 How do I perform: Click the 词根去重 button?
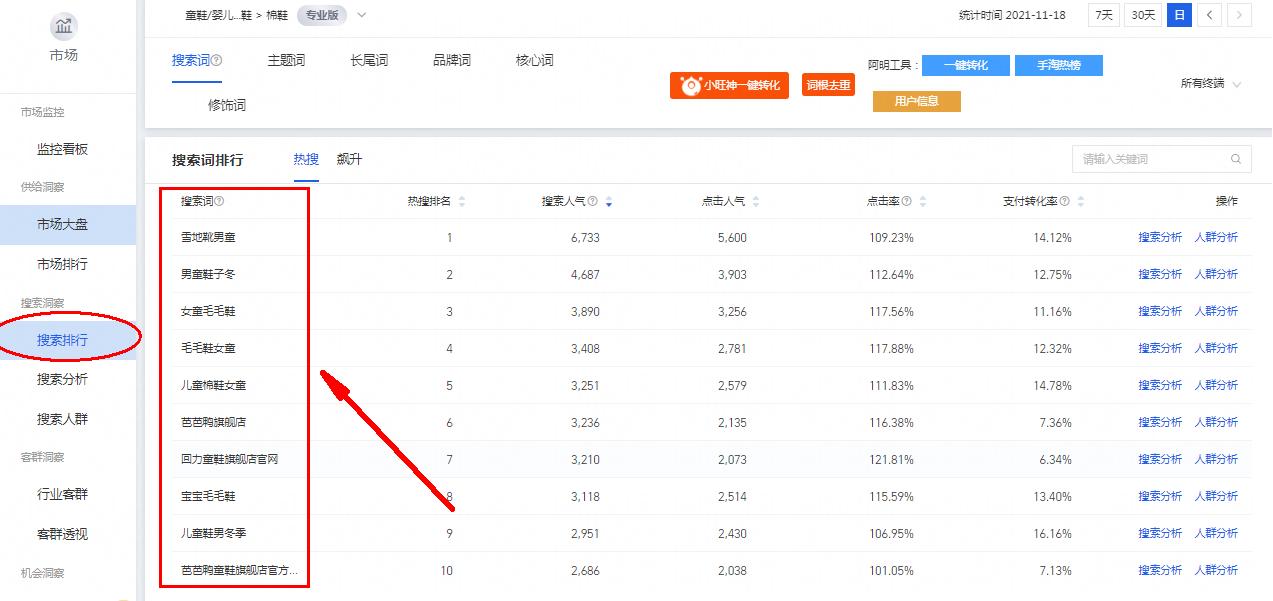[x=828, y=85]
